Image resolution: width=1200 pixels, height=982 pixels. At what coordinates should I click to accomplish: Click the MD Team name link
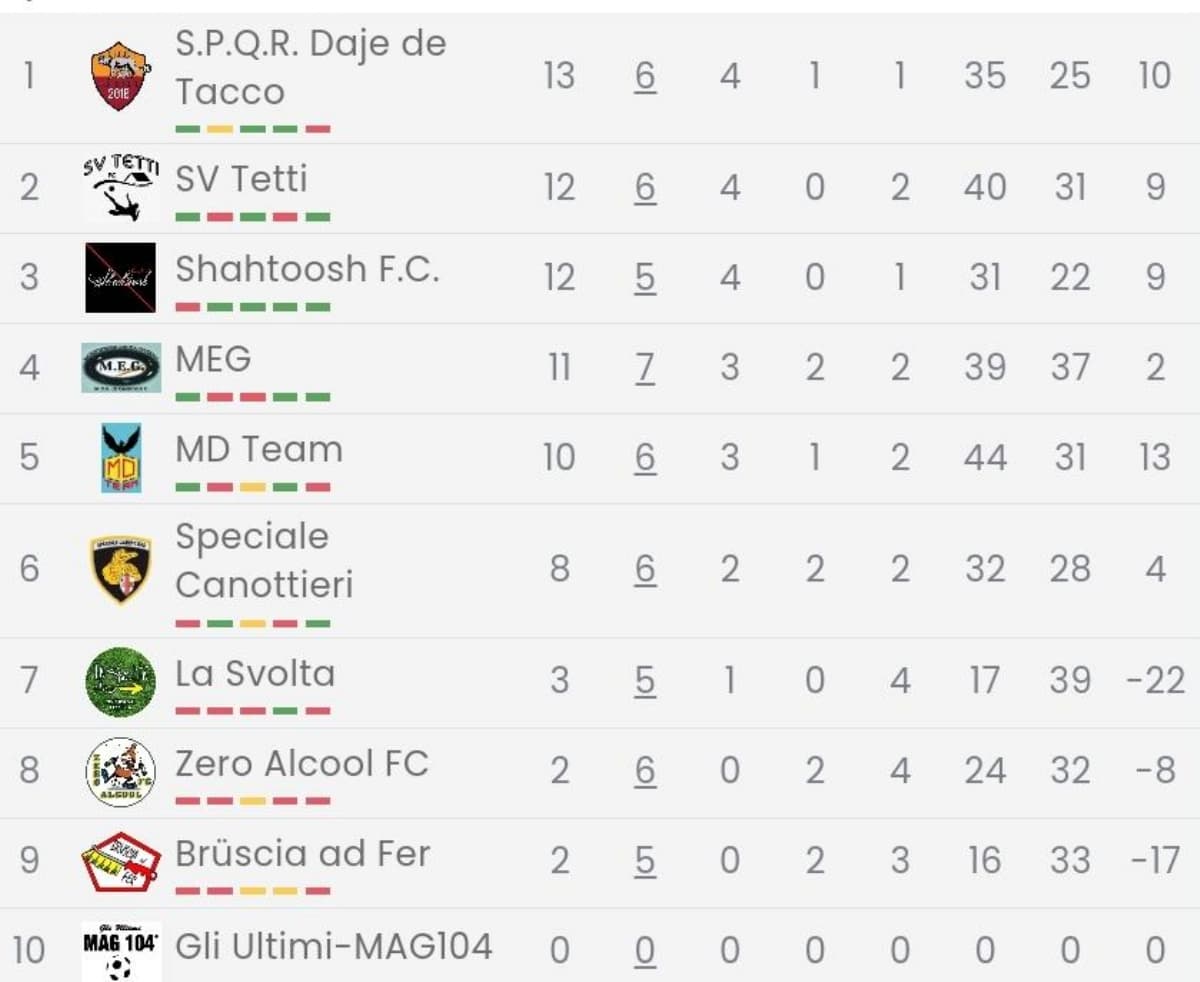tap(259, 449)
